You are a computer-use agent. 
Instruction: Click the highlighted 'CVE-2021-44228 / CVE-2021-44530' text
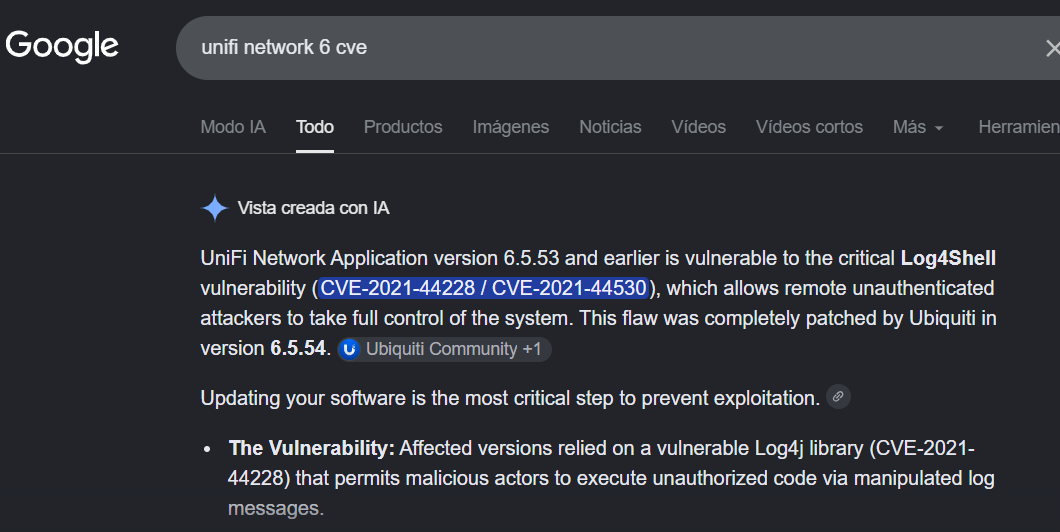point(483,288)
